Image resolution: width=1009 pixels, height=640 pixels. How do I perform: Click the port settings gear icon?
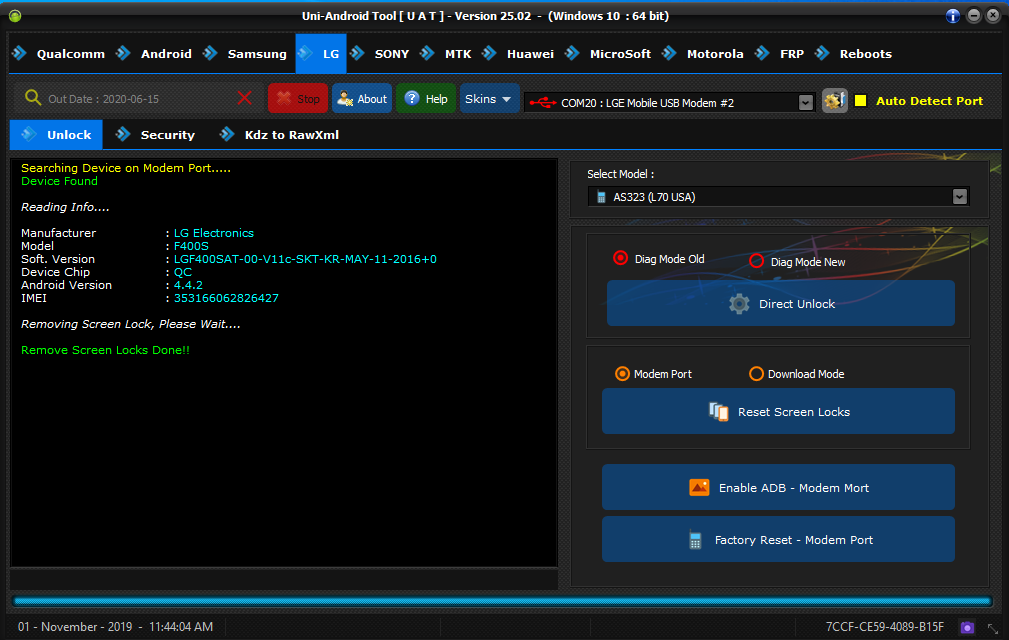tap(835, 101)
